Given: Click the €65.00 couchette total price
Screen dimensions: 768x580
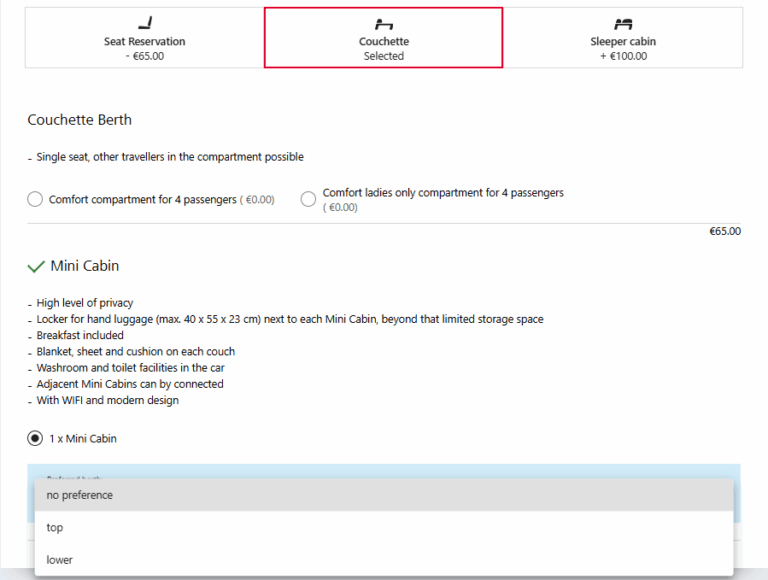Looking at the screenshot, I should 725,232.
